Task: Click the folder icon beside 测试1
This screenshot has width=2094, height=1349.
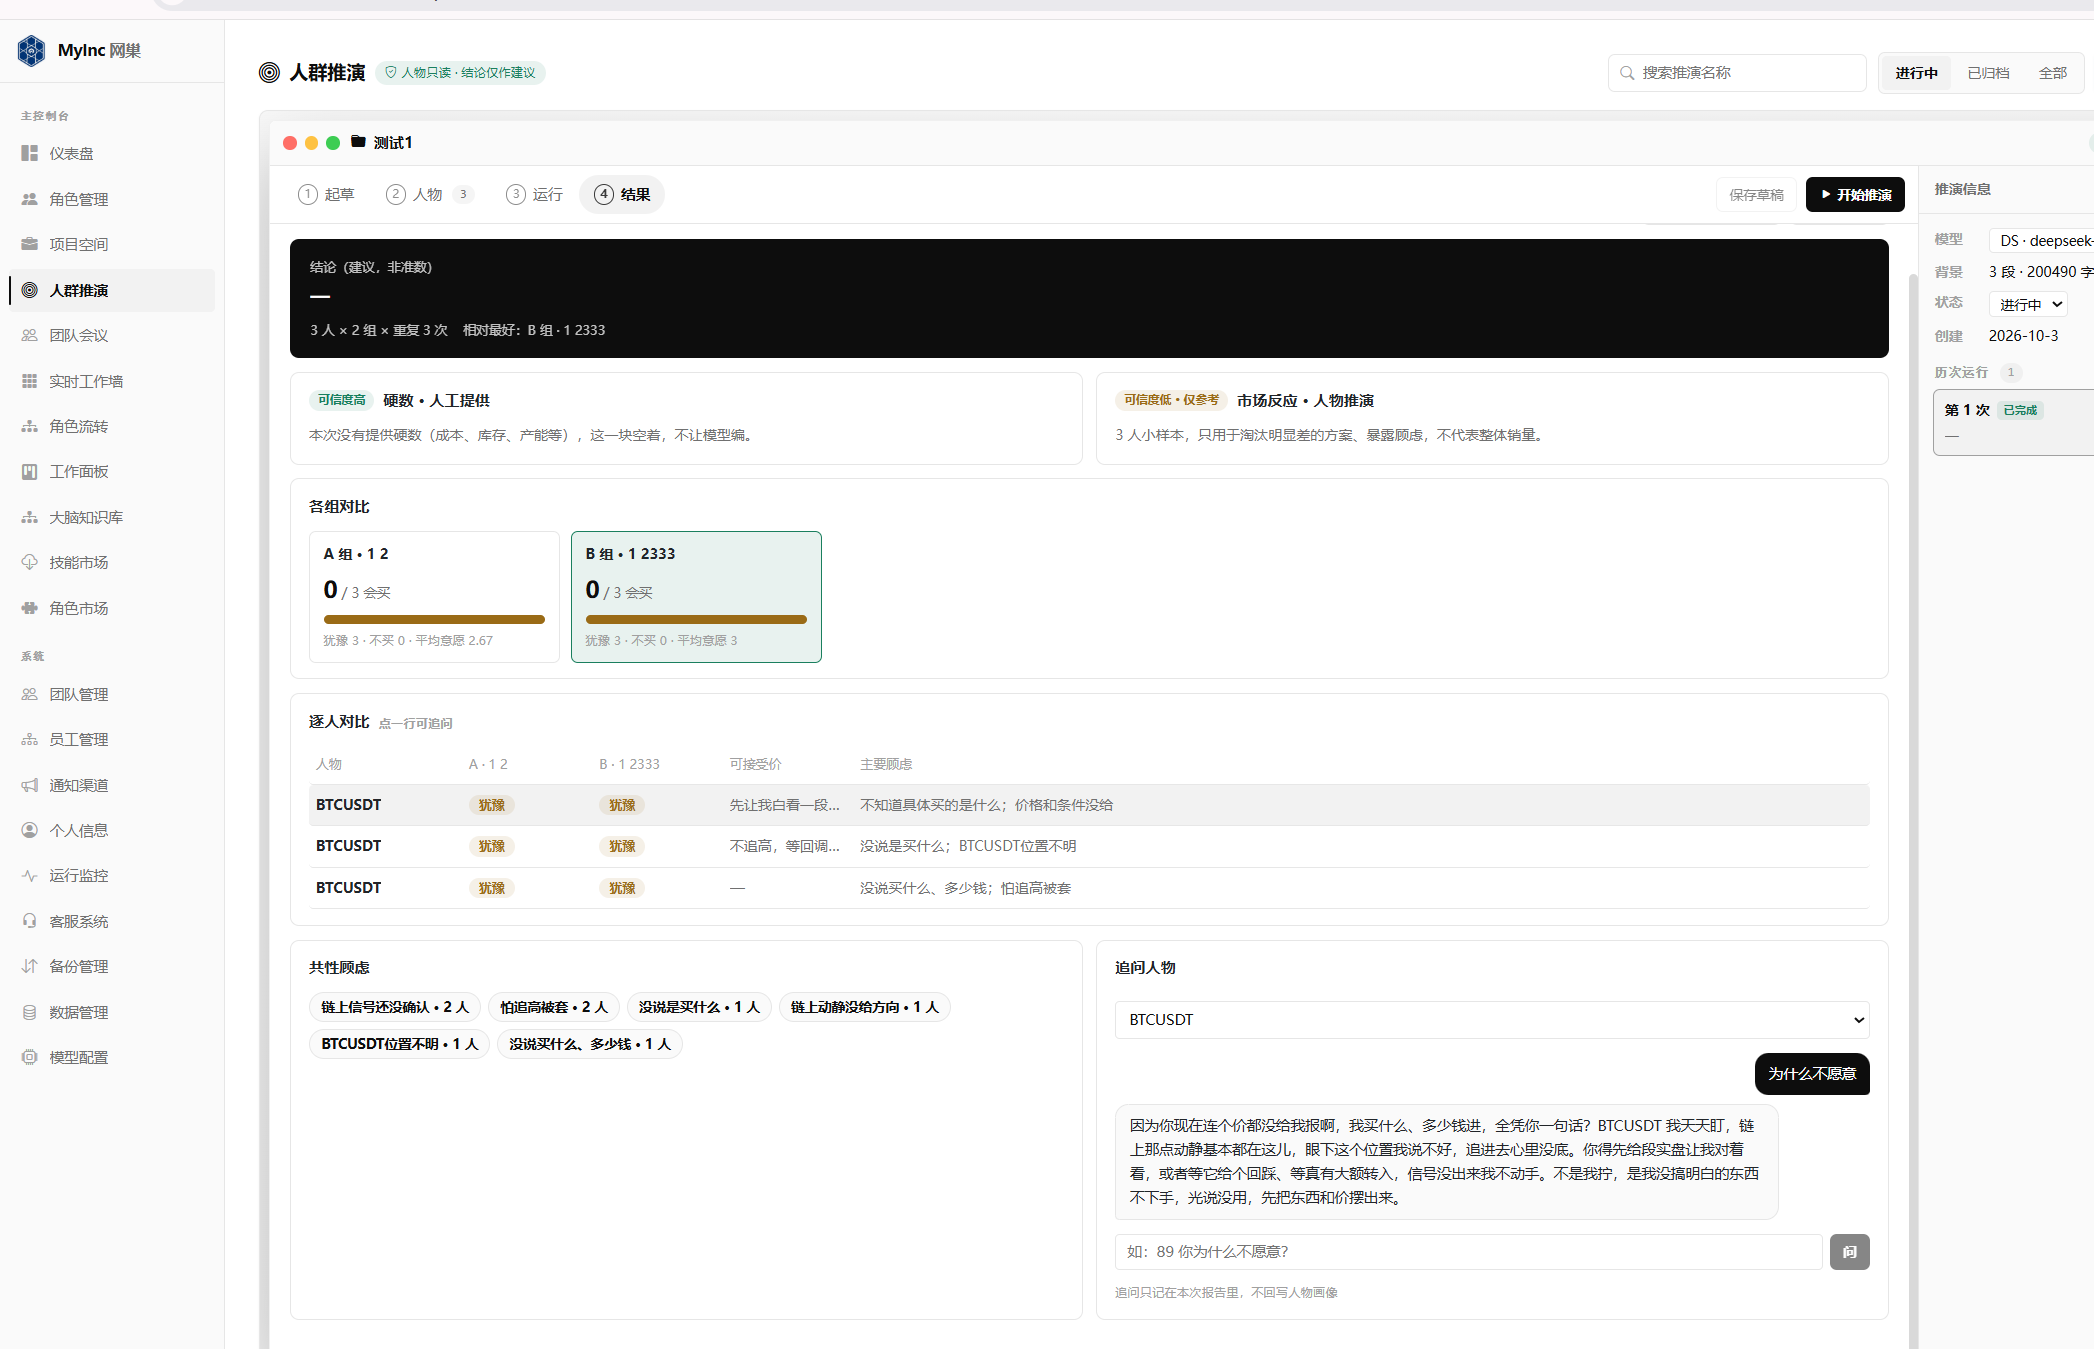Action: click(x=358, y=142)
